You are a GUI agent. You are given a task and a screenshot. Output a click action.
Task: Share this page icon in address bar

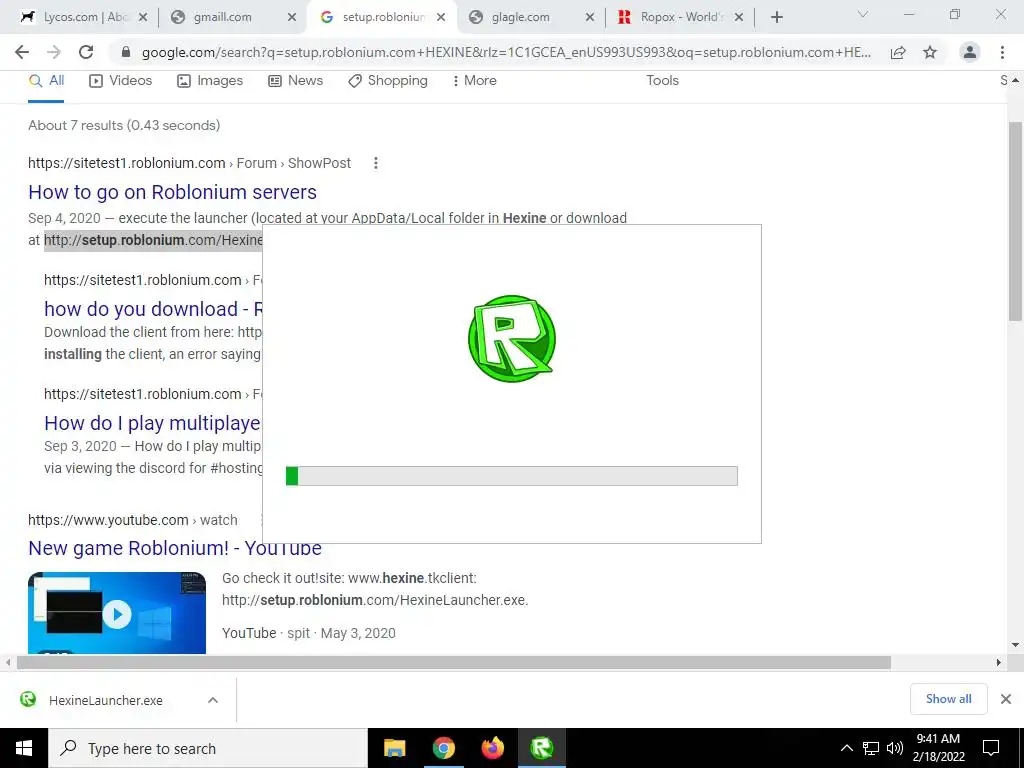tap(898, 52)
